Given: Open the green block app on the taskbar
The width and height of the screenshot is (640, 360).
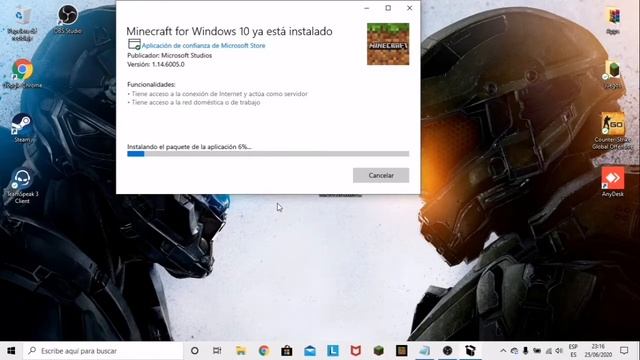Looking at the screenshot, I should click(379, 351).
